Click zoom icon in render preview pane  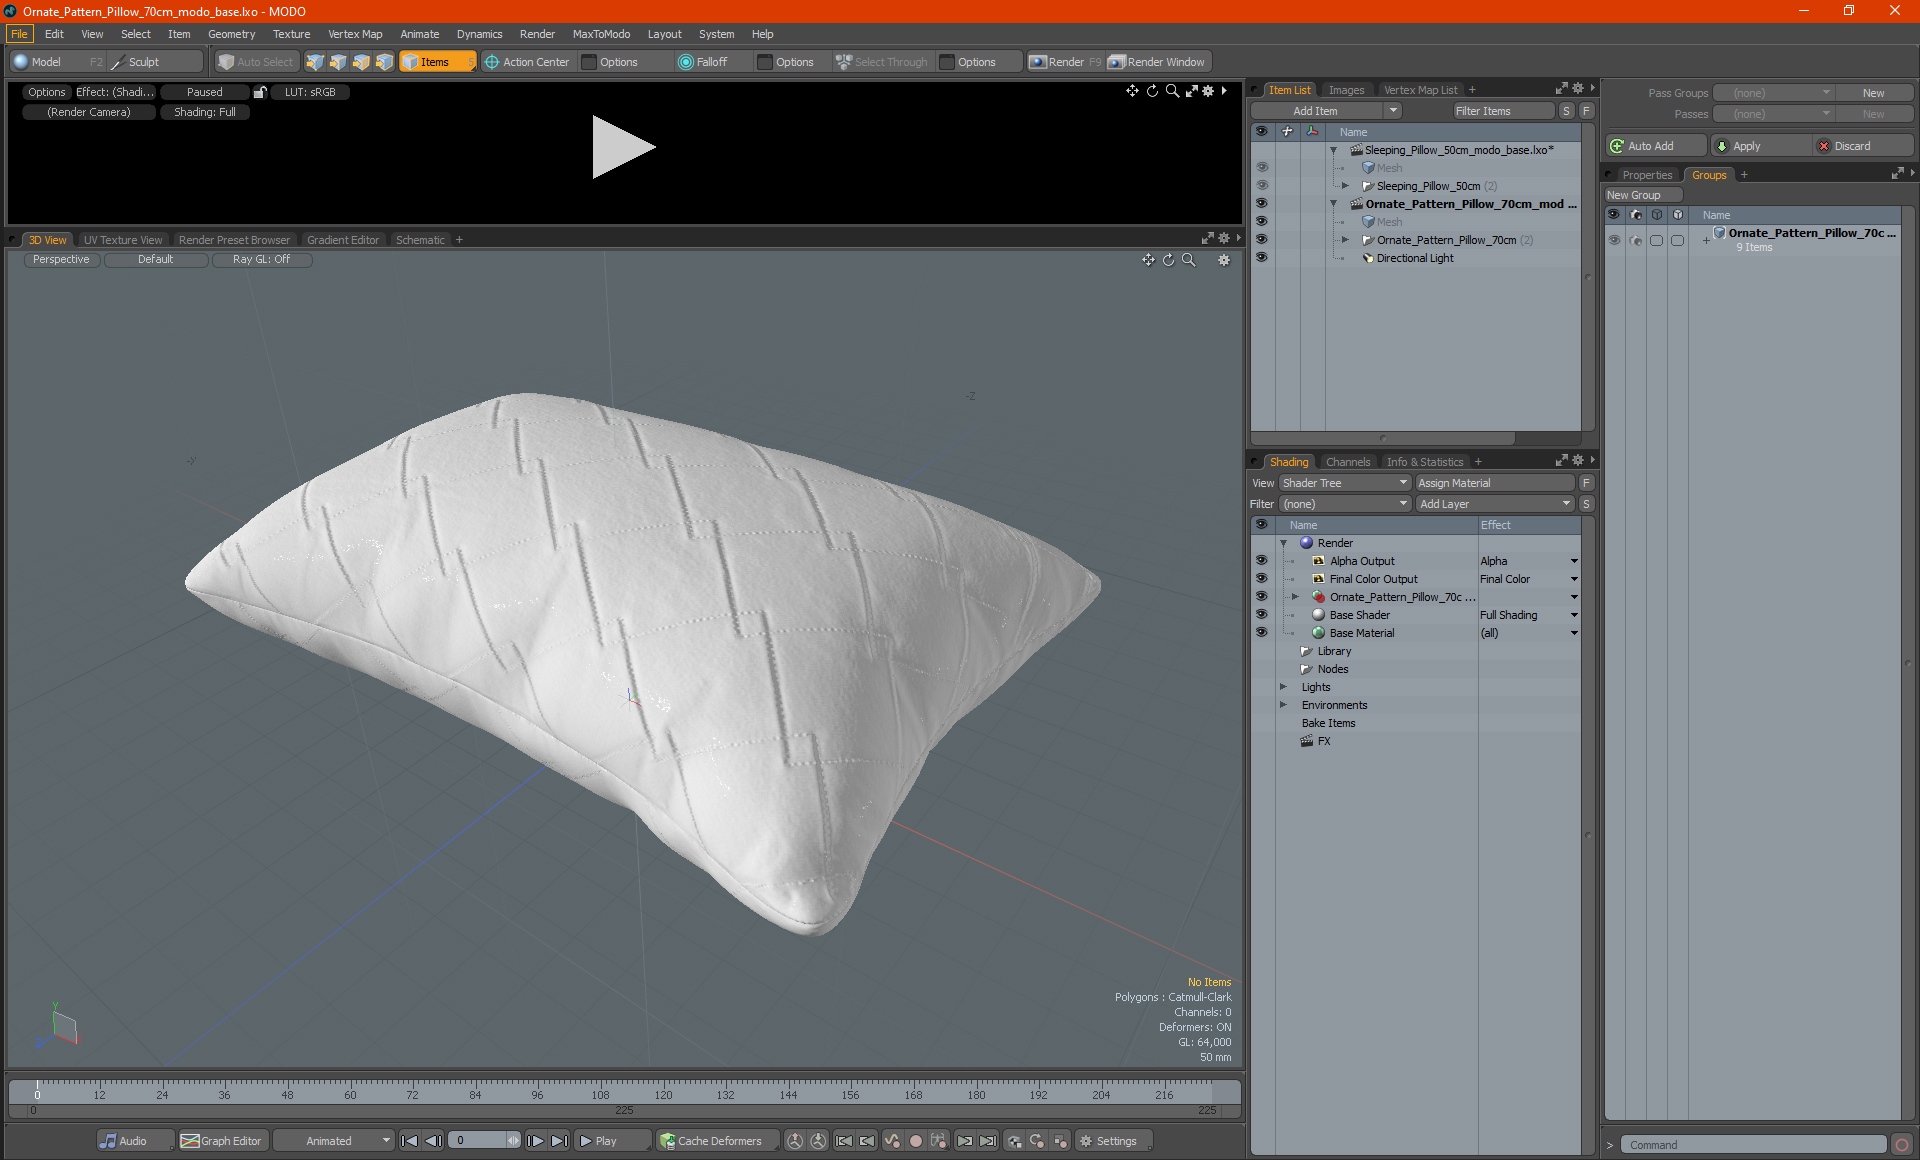click(x=1172, y=91)
